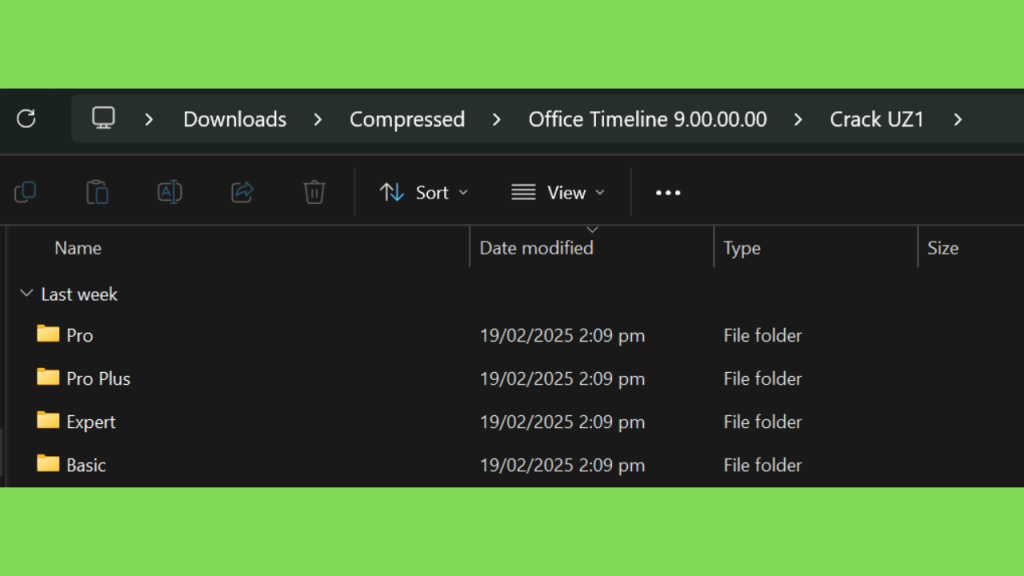Click the date modified of Basic folder
Screen dimensions: 1024x576
(562, 465)
